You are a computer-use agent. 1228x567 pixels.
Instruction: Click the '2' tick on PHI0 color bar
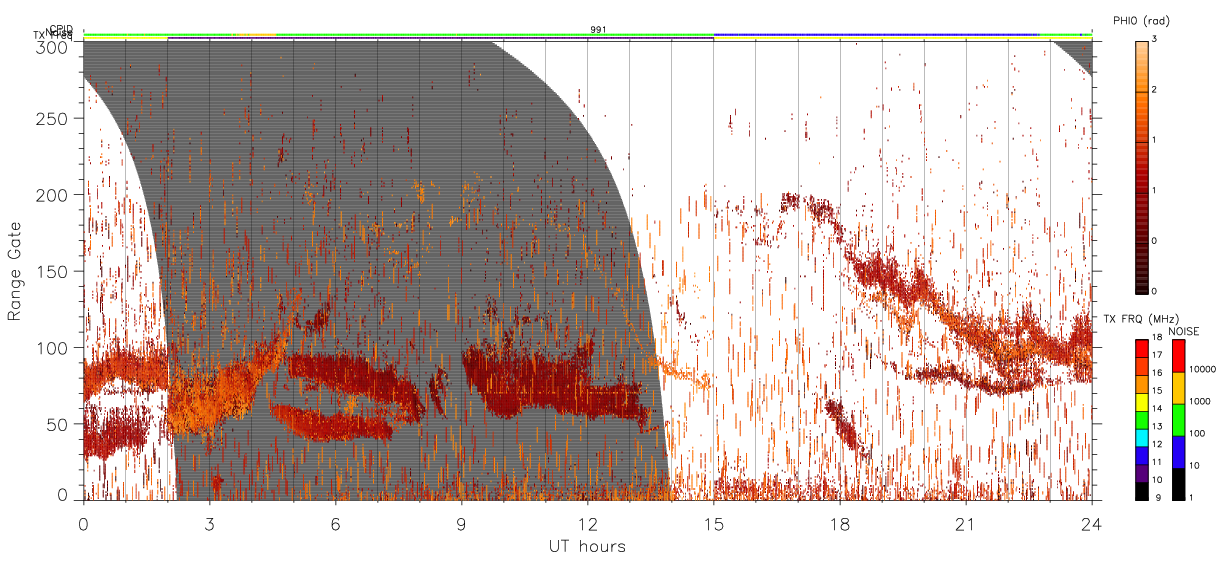(x=1154, y=91)
